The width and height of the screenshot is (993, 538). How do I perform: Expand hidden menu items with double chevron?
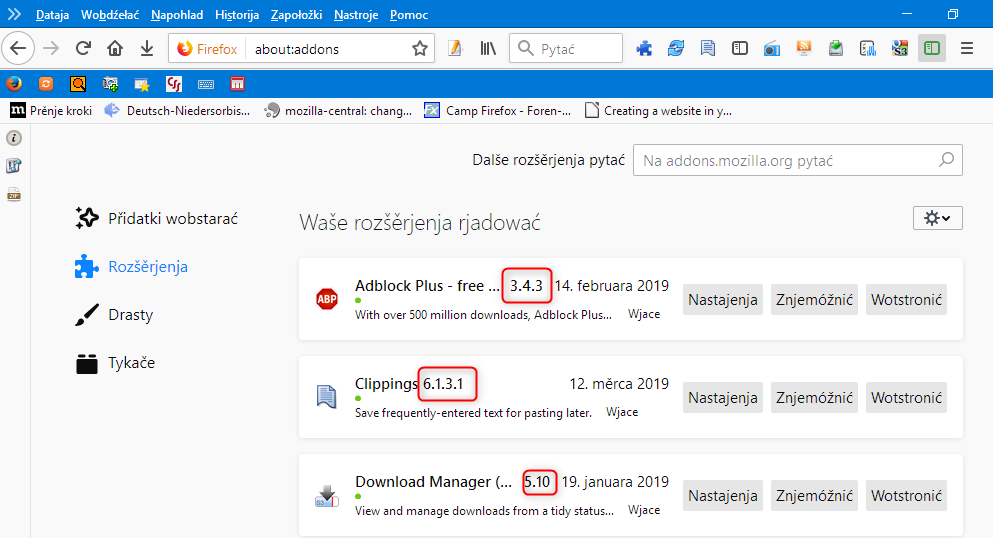pos(15,15)
